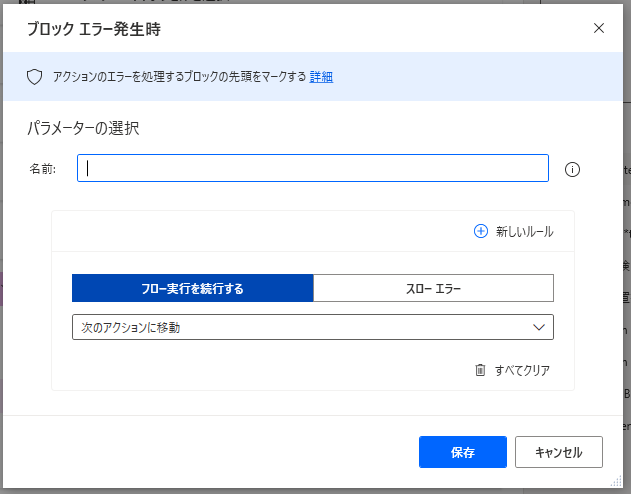This screenshot has width=631, height=494.
Task: Select the フロー実行を続行する option
Action: coord(192,289)
